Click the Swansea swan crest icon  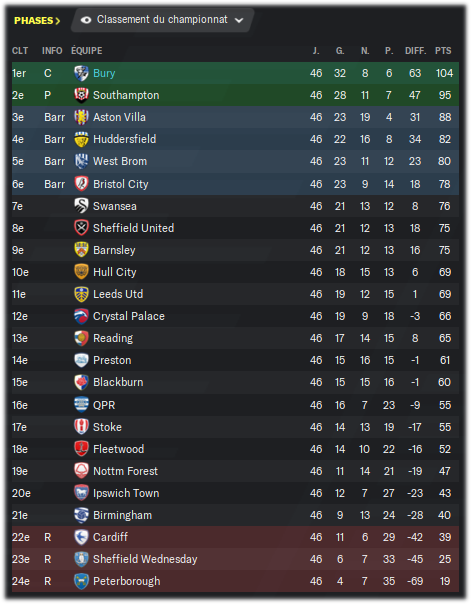point(81,206)
